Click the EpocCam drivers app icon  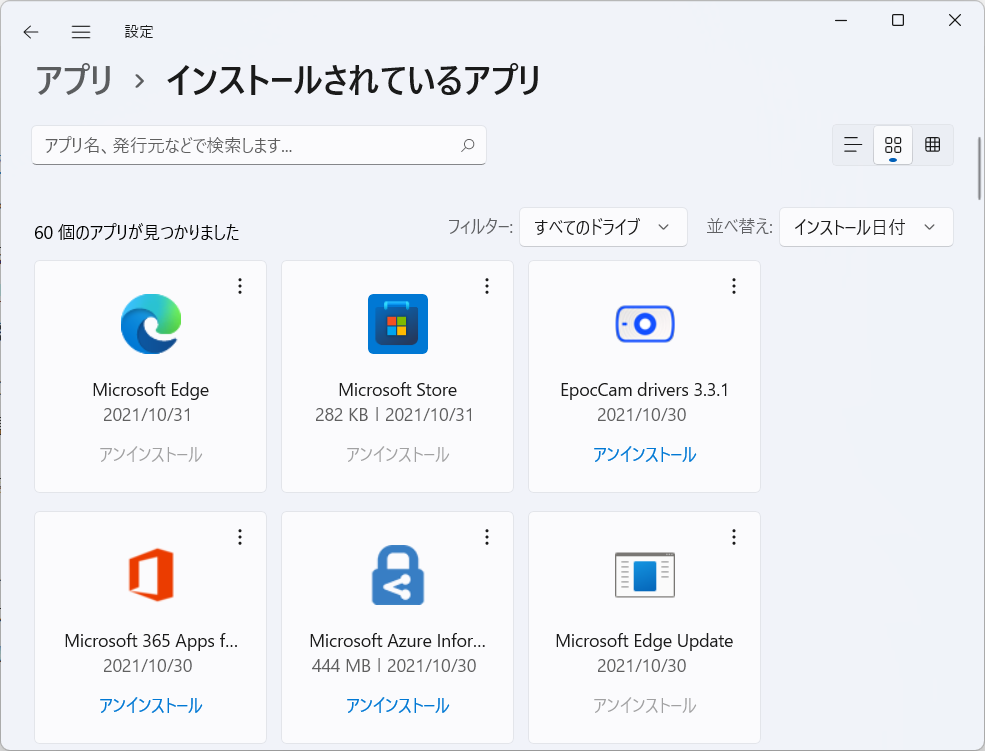click(x=645, y=324)
